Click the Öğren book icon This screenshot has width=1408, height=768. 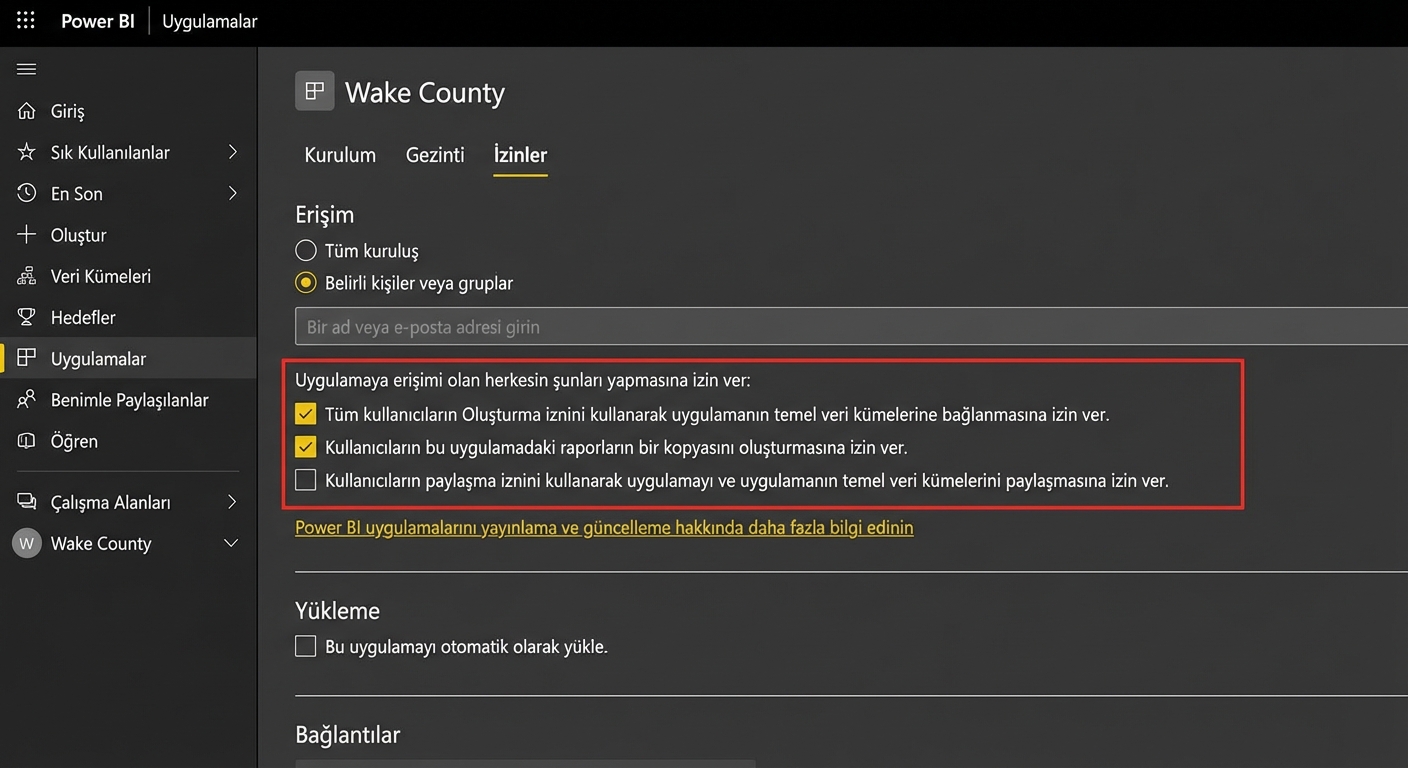(27, 441)
